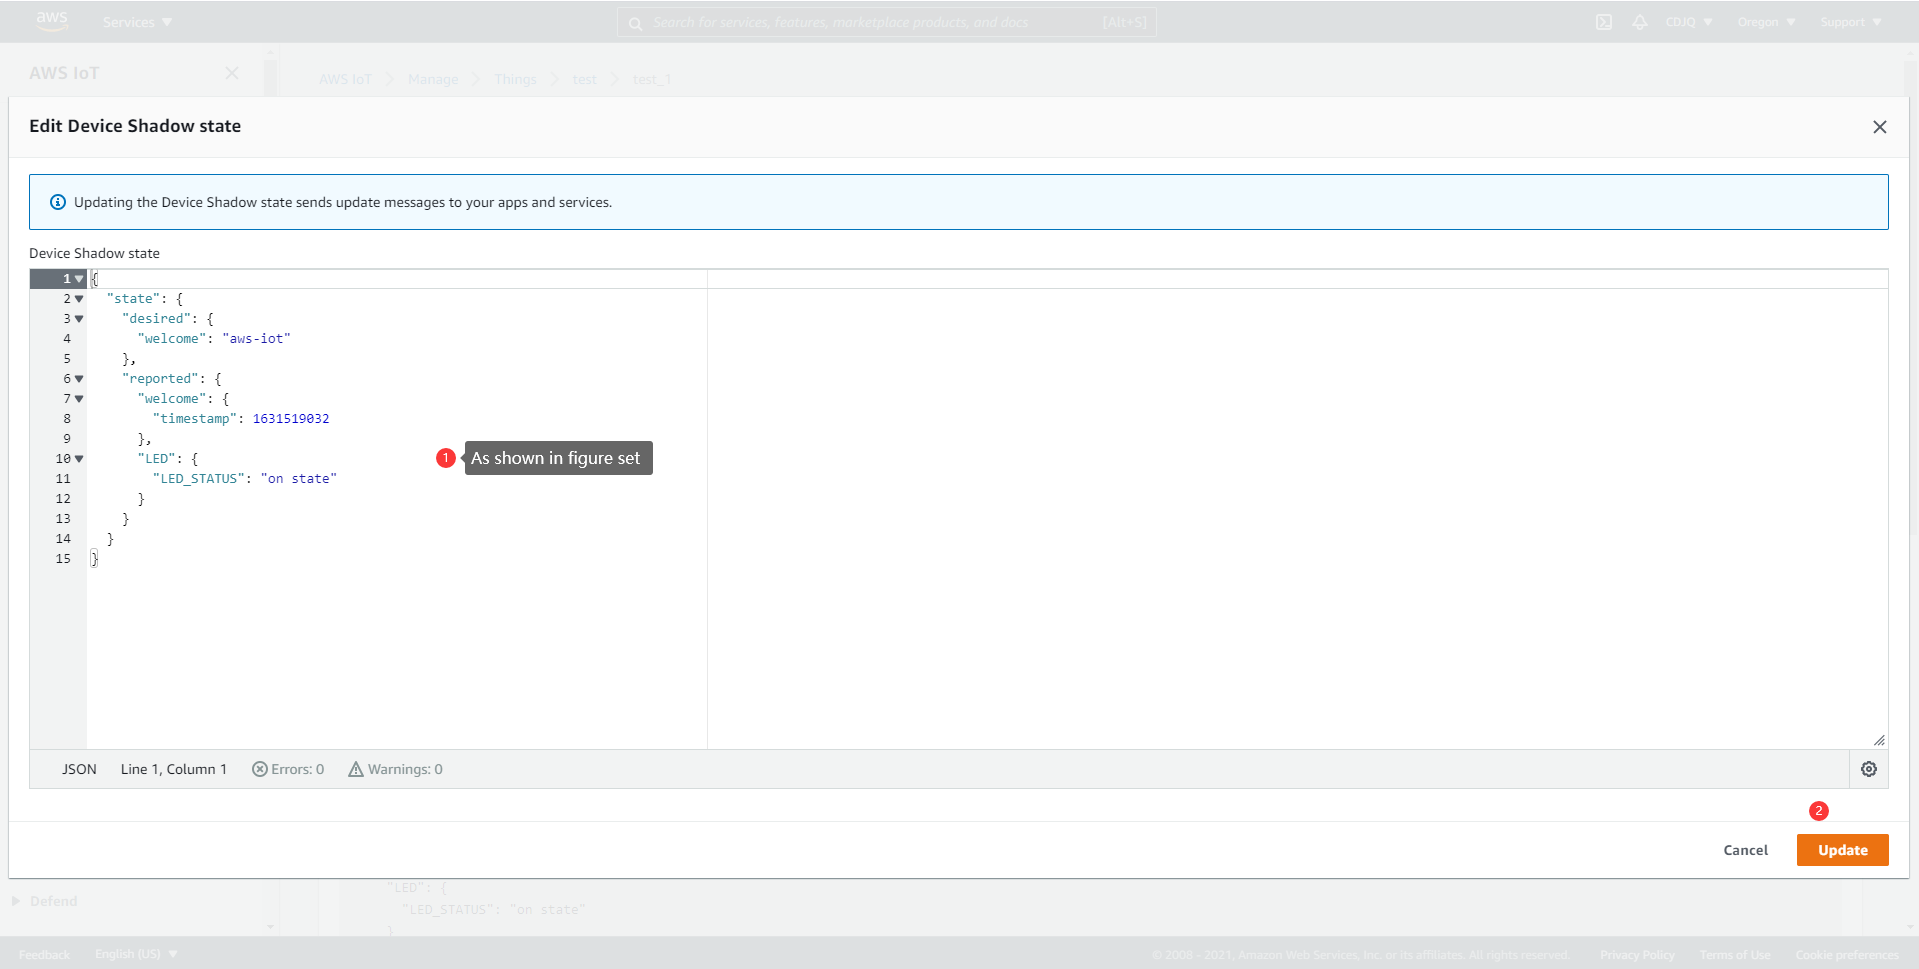Click line number 15 in the gutter
Viewport: 1919px width, 969px height.
63,559
